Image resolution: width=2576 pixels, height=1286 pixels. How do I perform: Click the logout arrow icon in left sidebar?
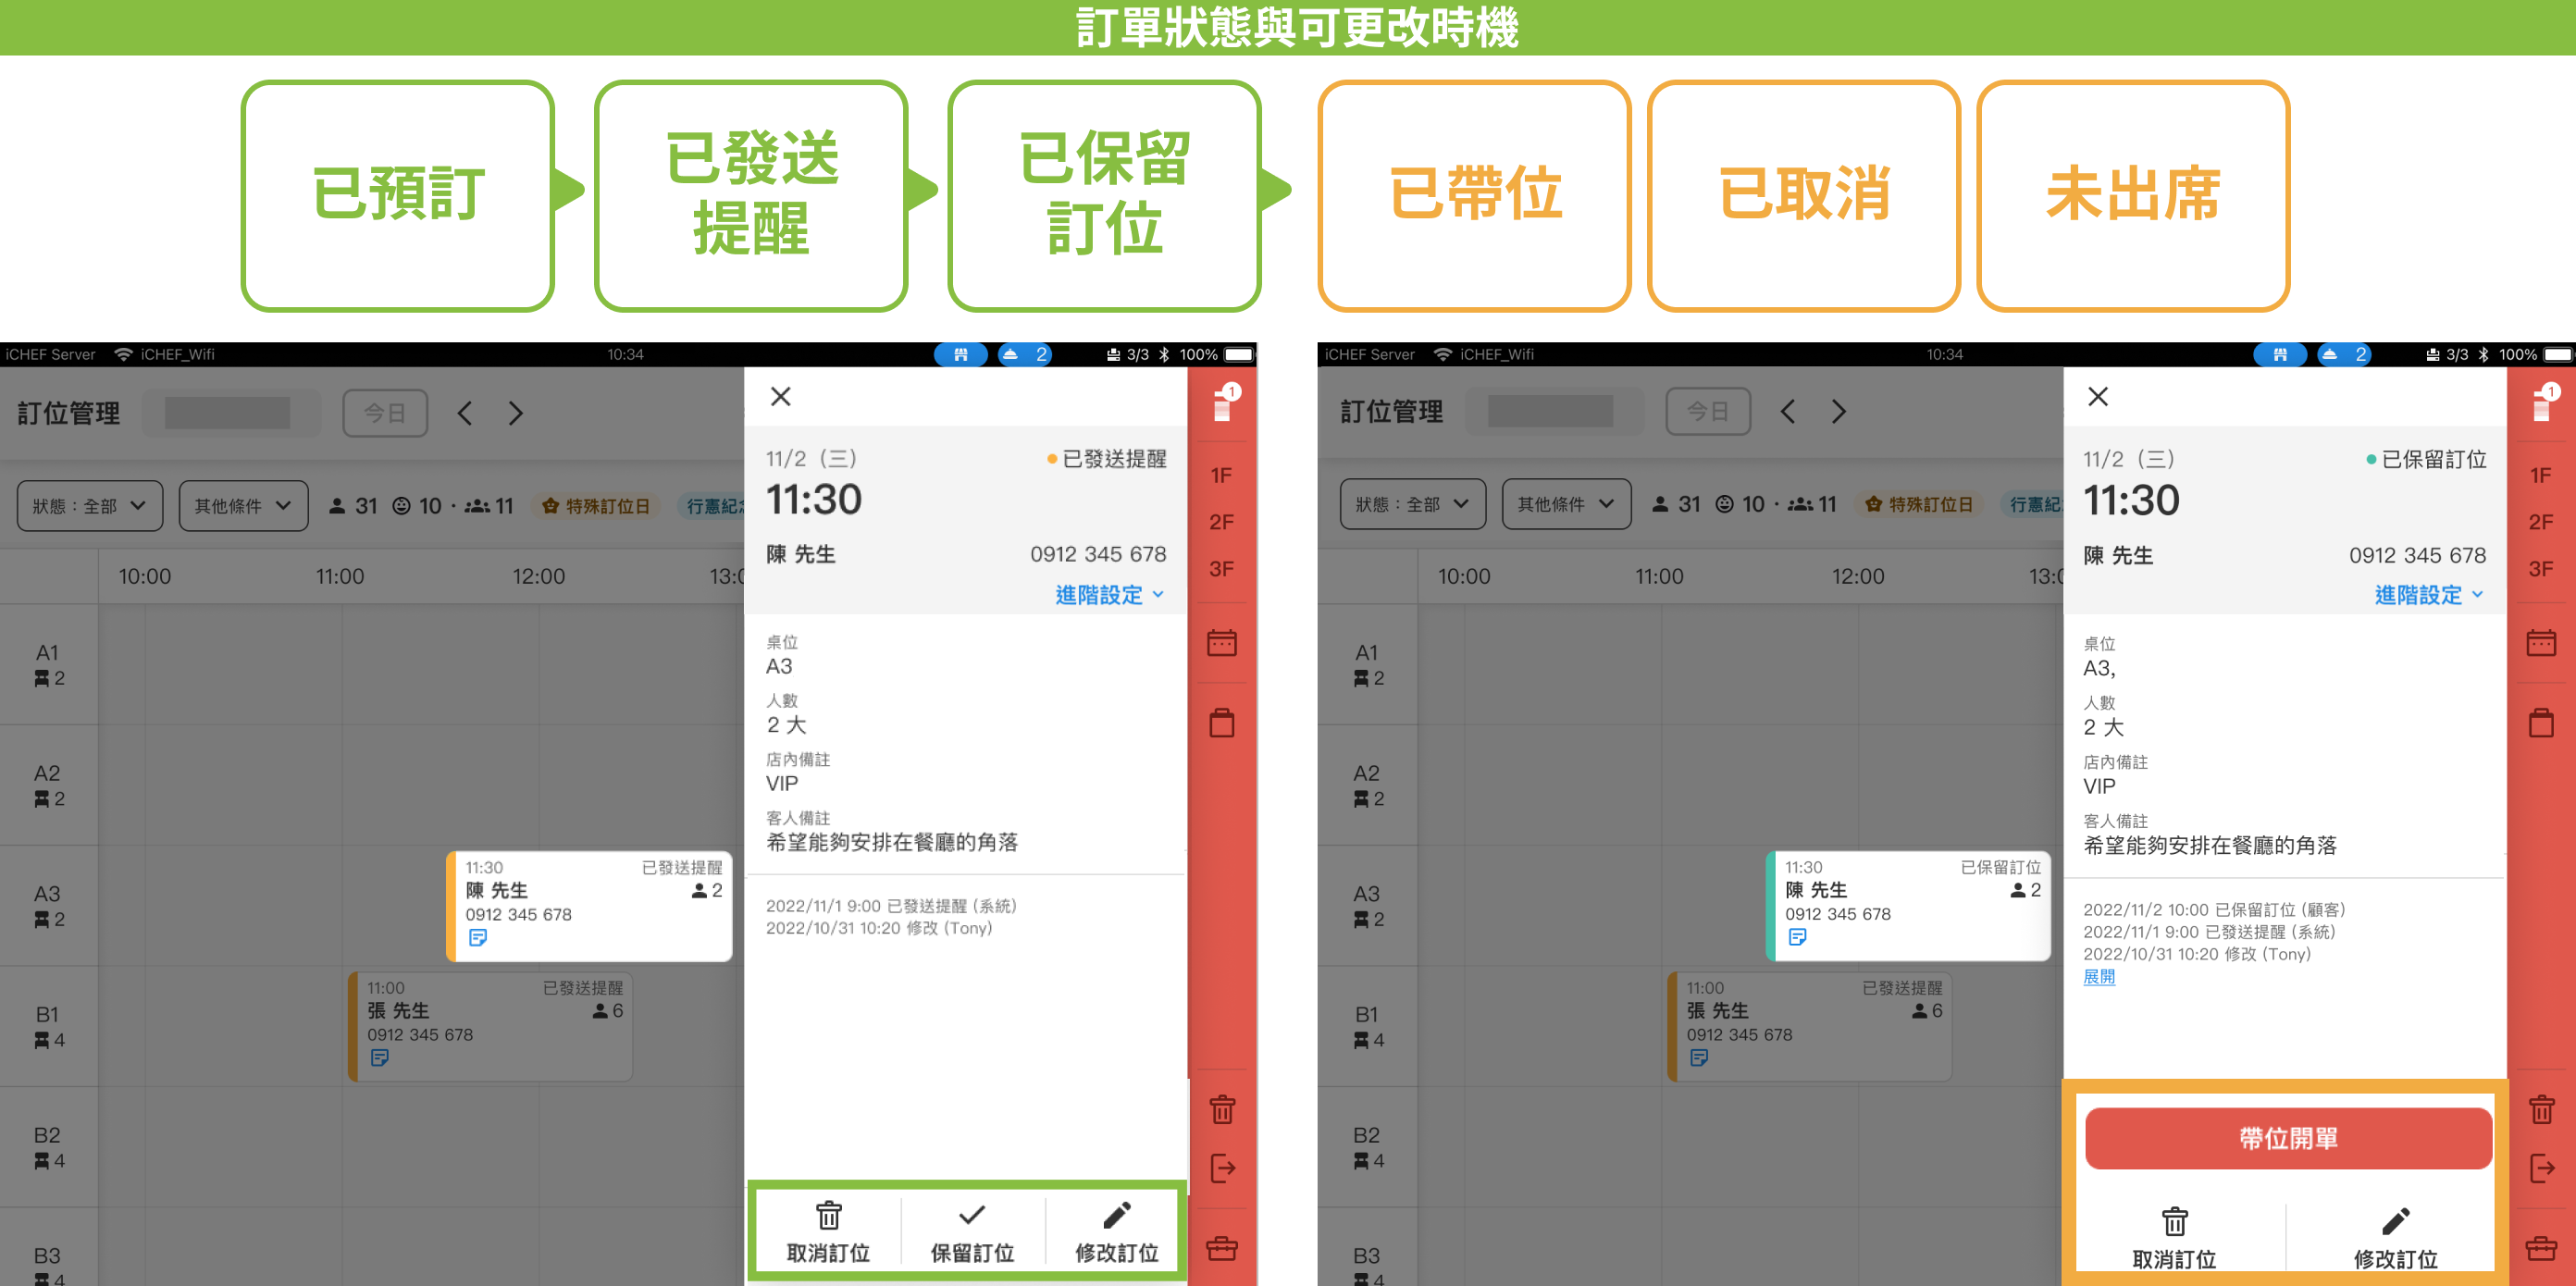[x=1222, y=1168]
